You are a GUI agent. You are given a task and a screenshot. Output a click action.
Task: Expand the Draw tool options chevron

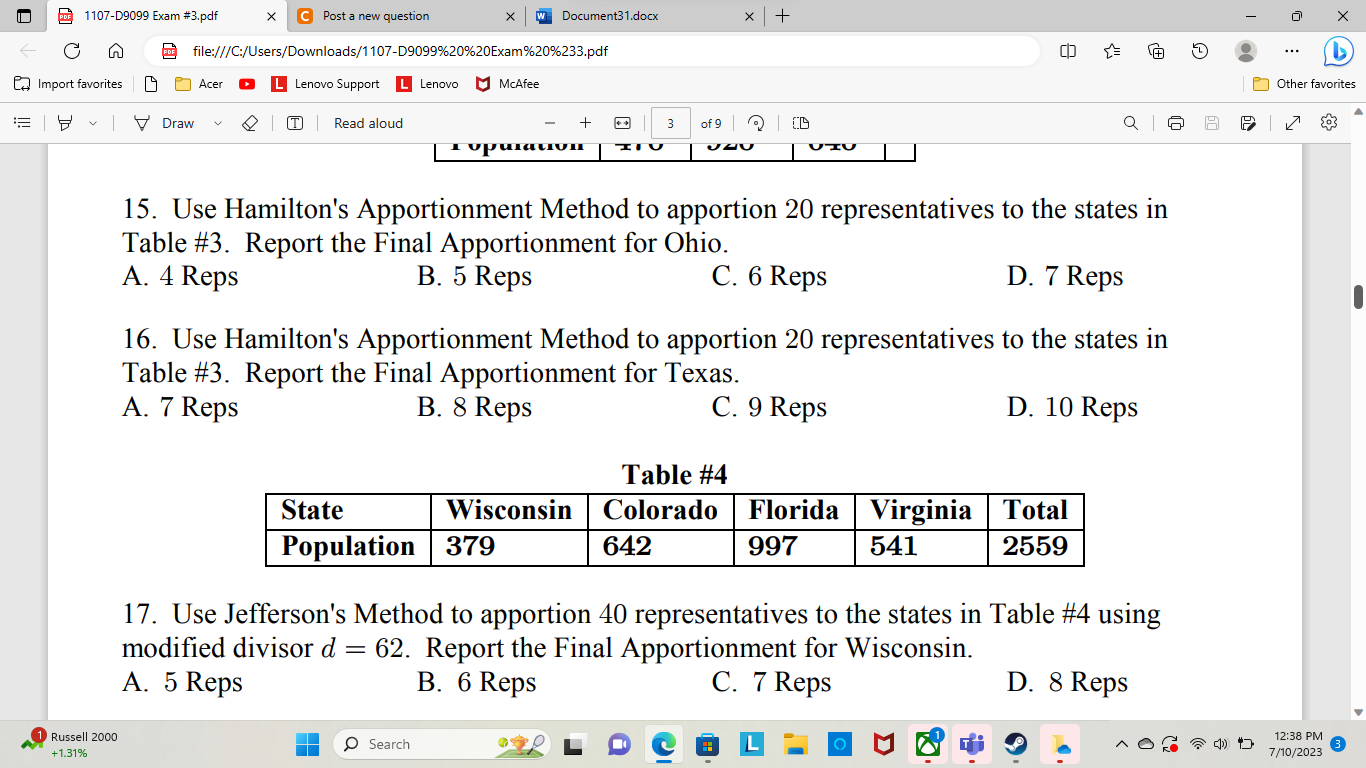click(218, 122)
